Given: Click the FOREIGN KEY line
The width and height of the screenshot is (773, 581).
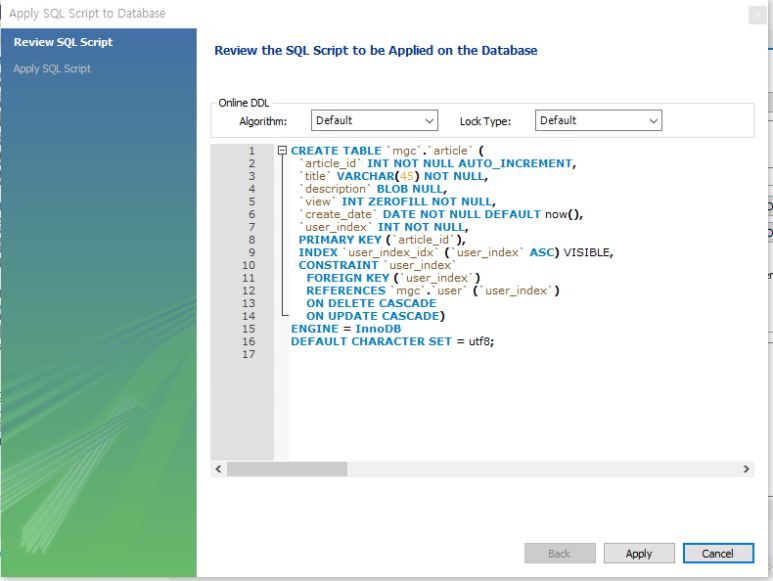Looking at the screenshot, I should (x=393, y=278).
